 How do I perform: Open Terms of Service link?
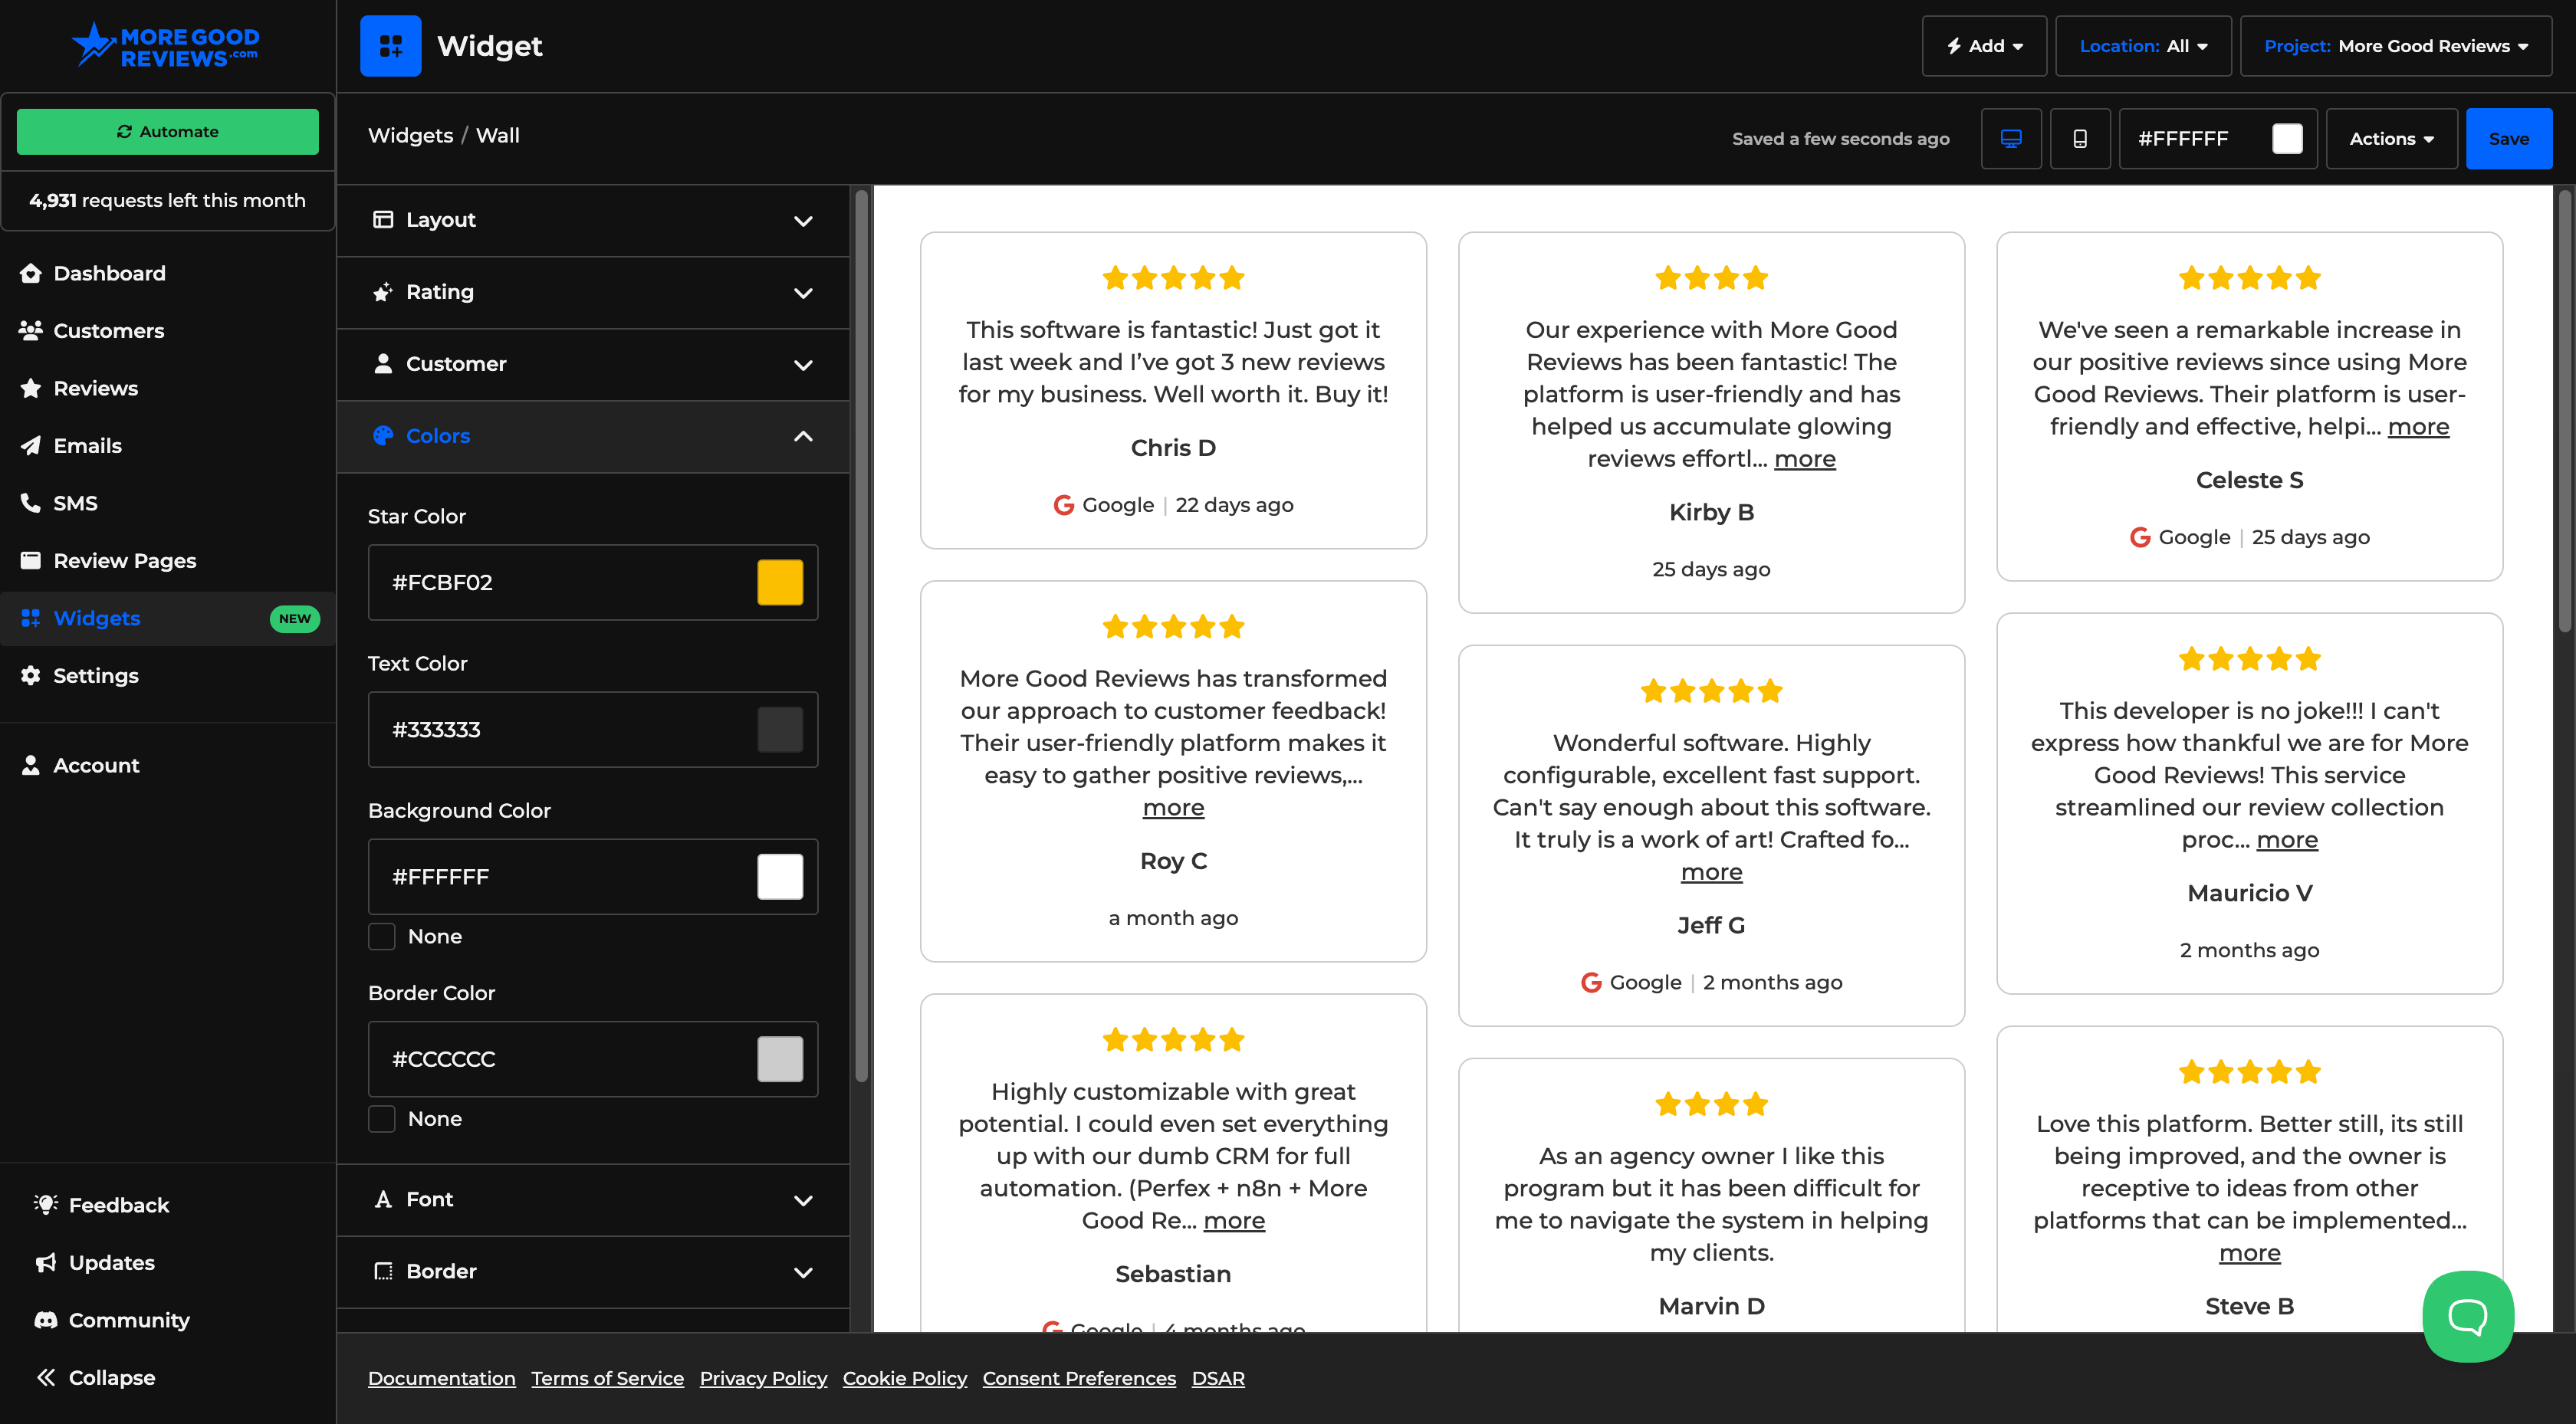[x=607, y=1378]
